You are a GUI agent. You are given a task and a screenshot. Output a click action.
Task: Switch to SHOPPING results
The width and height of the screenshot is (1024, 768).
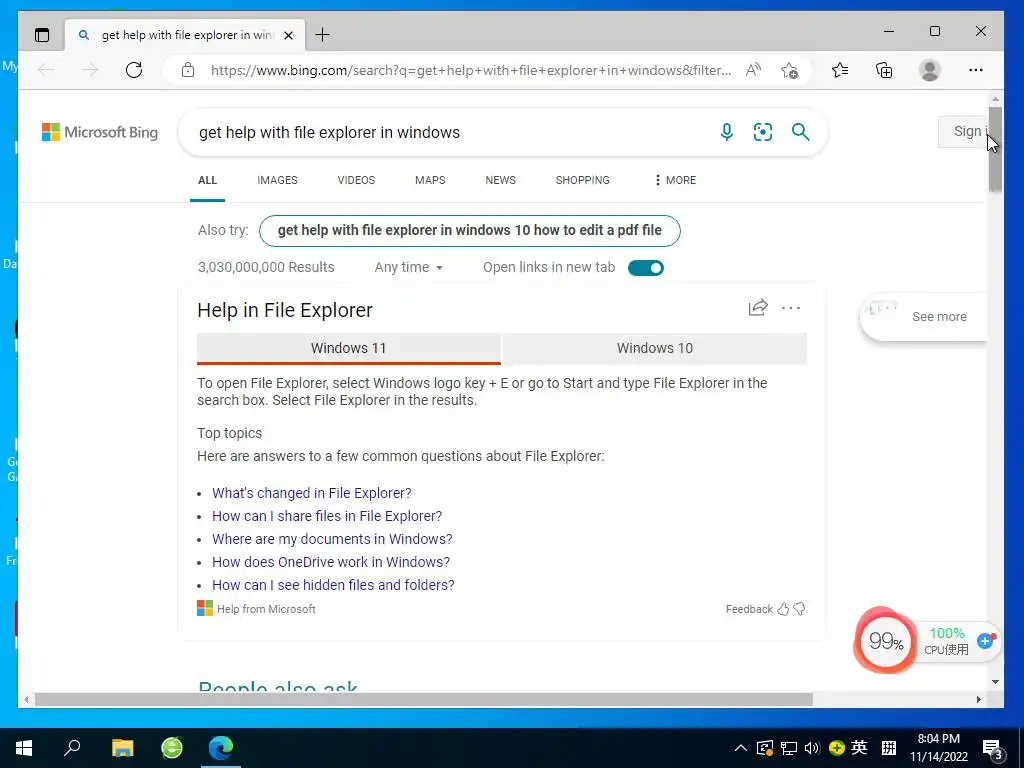(583, 180)
